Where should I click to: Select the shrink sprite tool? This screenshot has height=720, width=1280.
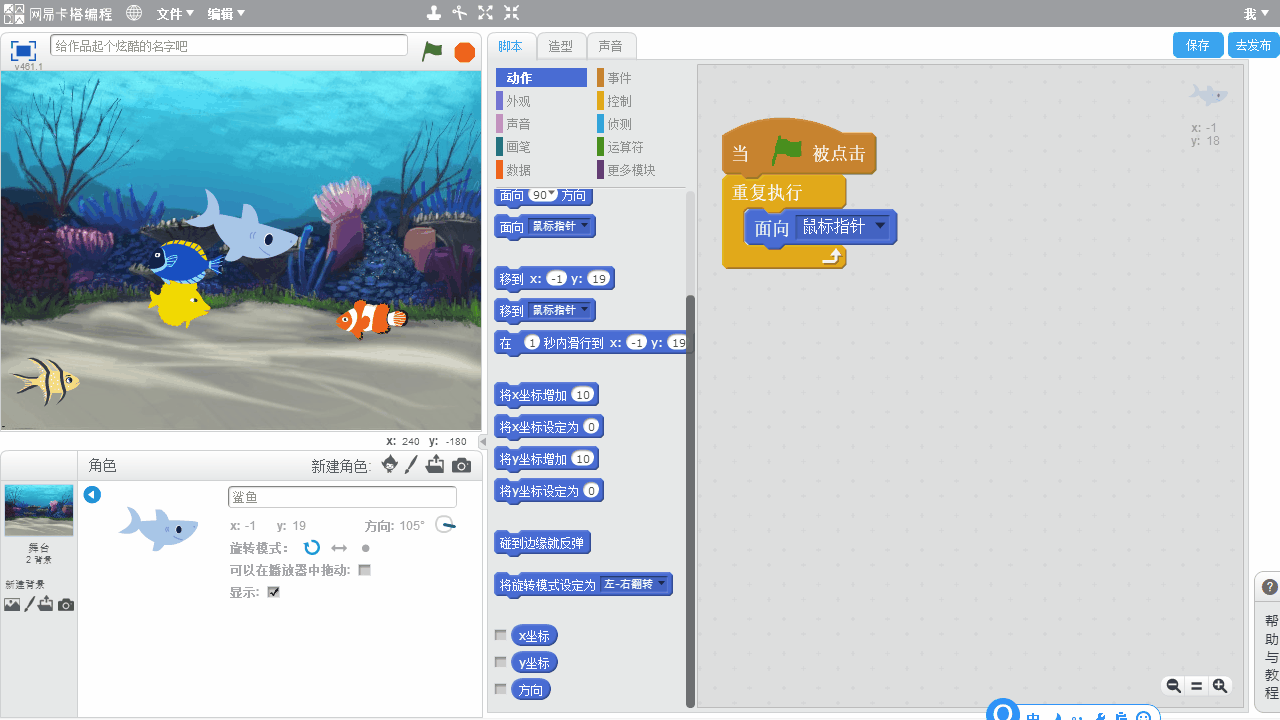(511, 13)
